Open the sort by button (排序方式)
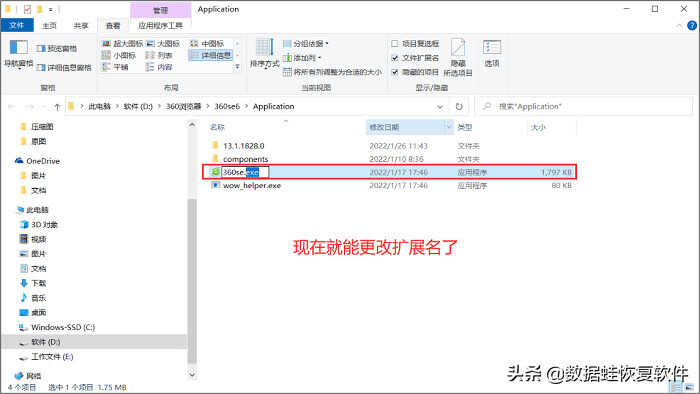Image resolution: width=700 pixels, height=394 pixels. (x=264, y=54)
